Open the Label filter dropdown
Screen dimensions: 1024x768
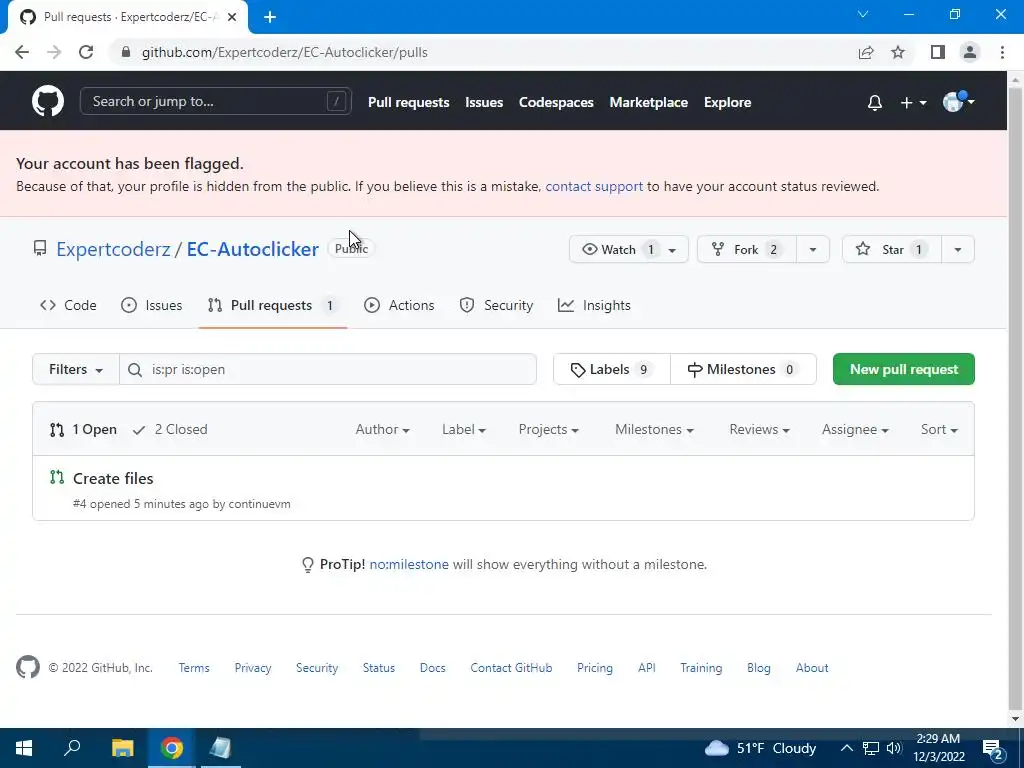coord(464,429)
